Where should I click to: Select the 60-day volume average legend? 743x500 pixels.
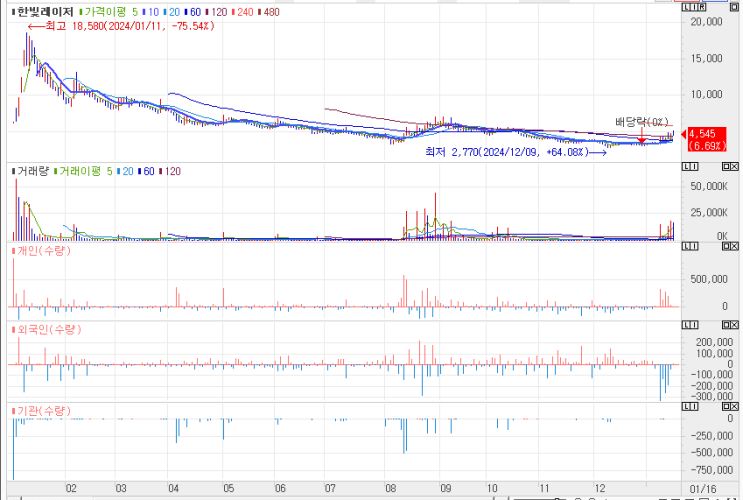pyautogui.click(x=146, y=171)
